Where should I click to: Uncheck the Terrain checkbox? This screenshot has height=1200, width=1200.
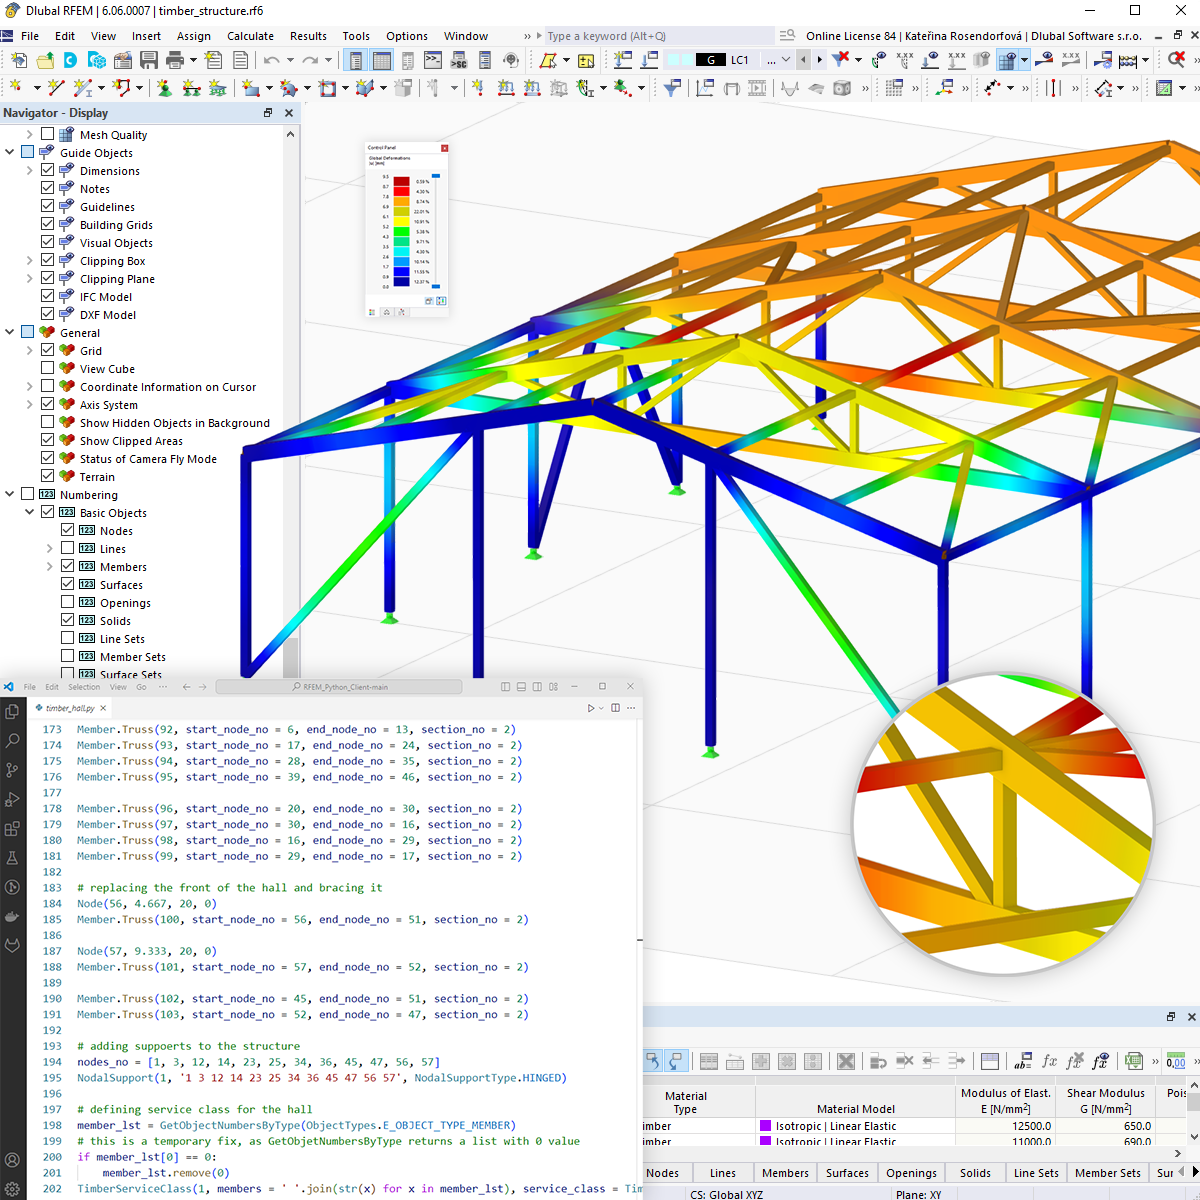pyautogui.click(x=48, y=476)
